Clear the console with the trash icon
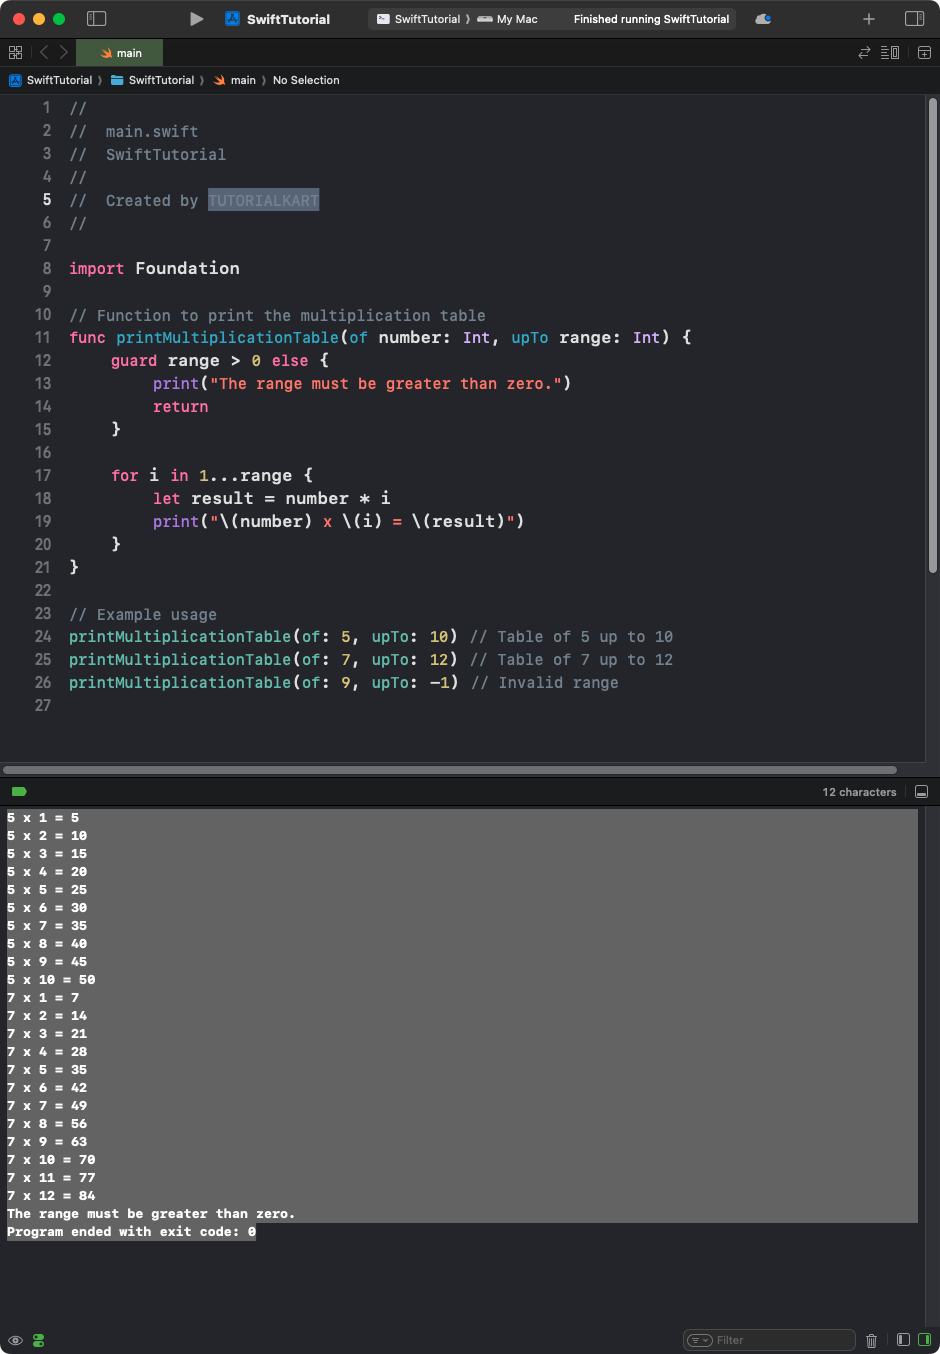This screenshot has height=1354, width=940. tap(871, 1339)
